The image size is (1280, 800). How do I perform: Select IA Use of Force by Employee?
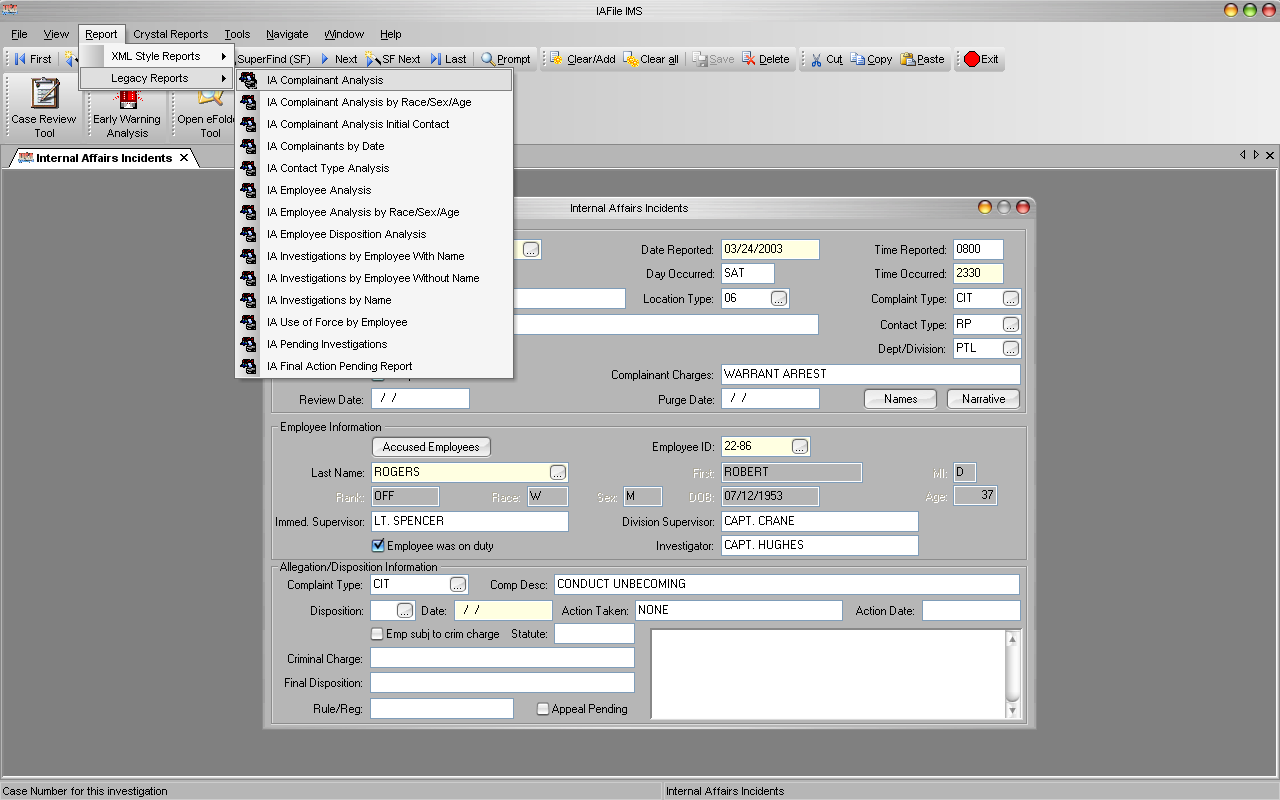pos(337,322)
